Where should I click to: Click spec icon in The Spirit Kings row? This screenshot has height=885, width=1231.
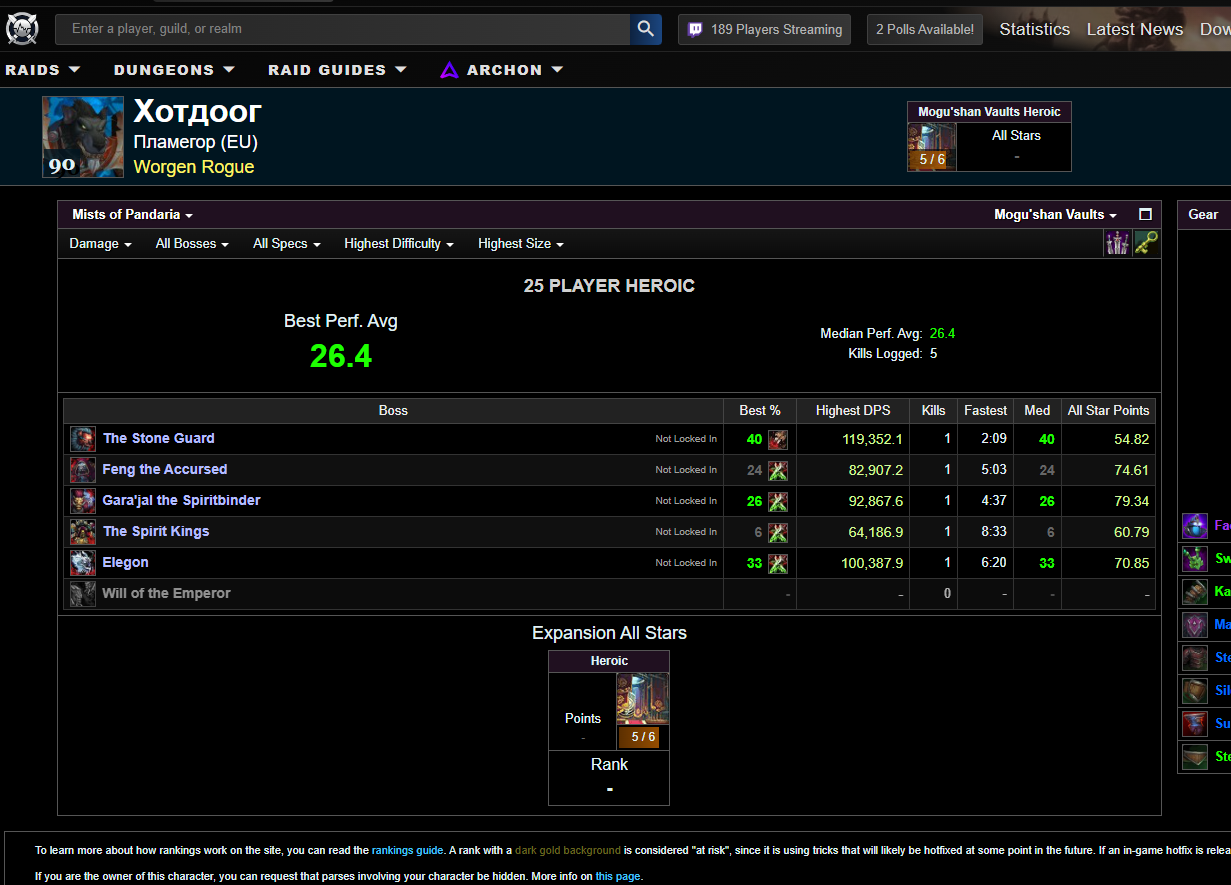[x=778, y=532]
